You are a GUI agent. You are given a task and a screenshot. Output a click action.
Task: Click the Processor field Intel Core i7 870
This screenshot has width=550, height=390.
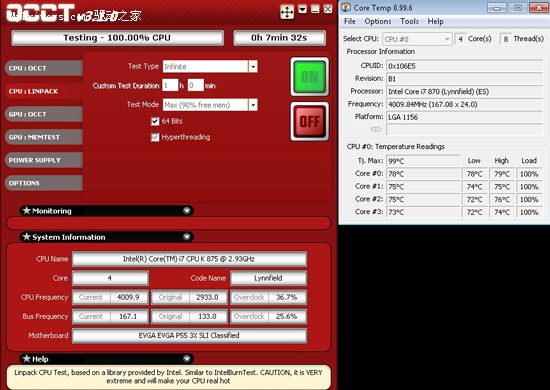464,92
